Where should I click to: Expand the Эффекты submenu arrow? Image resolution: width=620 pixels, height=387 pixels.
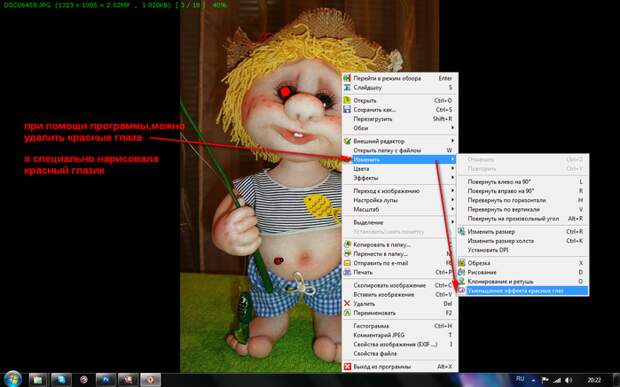click(x=453, y=178)
